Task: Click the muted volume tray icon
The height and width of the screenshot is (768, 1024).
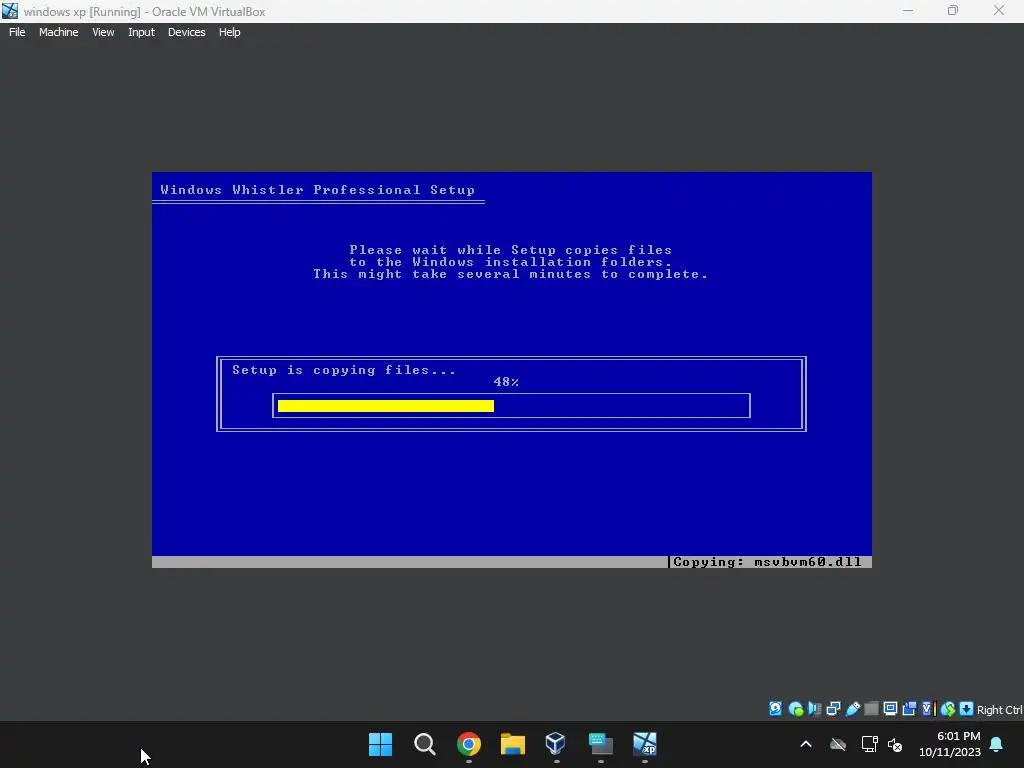Action: click(x=895, y=744)
